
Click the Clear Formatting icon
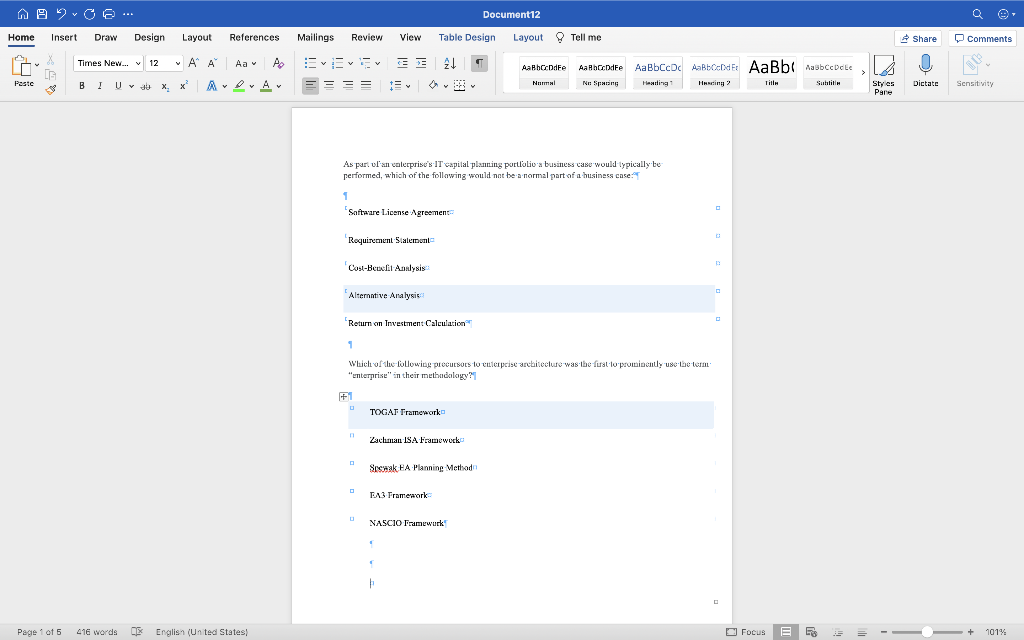278,63
